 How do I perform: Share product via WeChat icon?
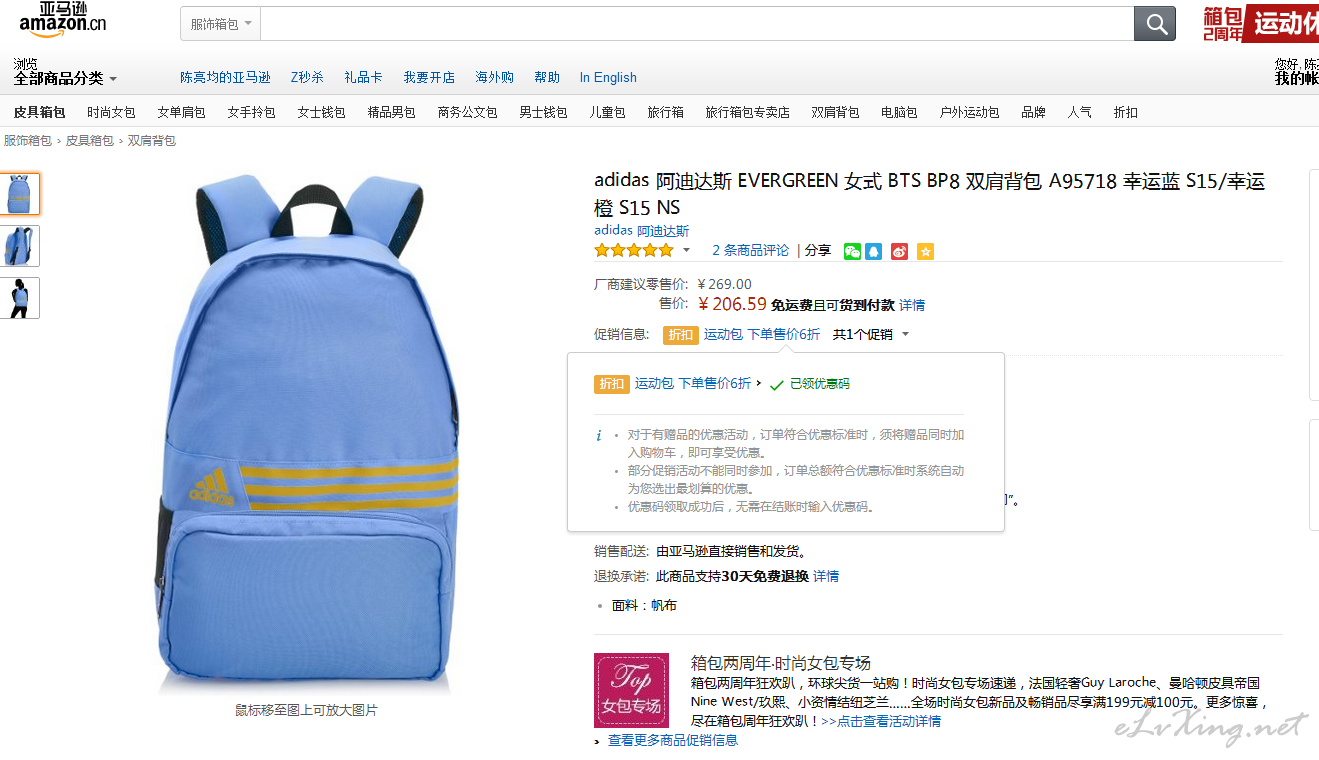(852, 251)
